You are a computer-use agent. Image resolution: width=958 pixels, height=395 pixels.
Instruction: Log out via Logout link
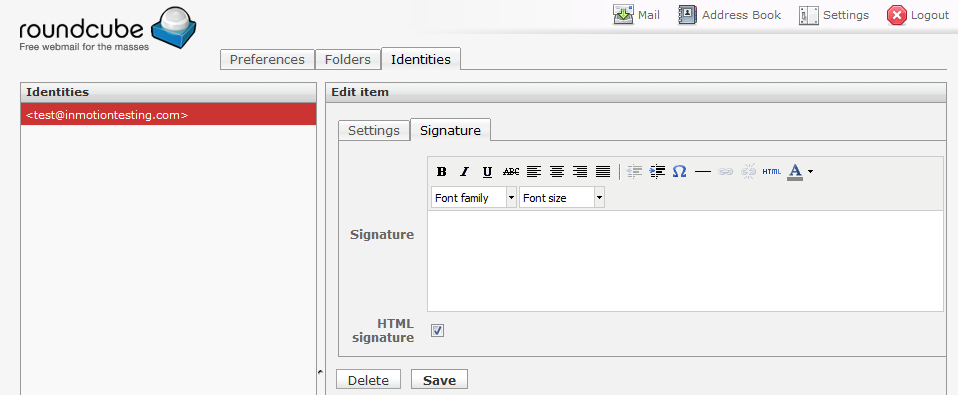tap(918, 15)
